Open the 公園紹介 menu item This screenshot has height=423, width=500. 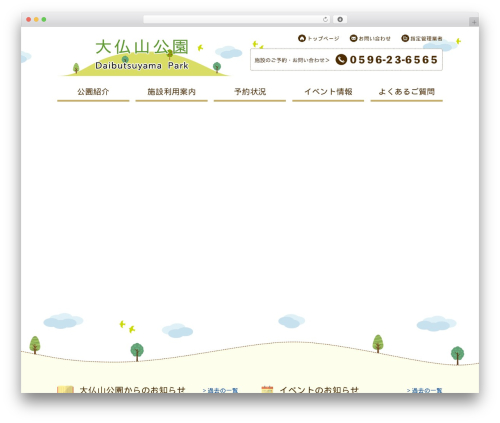[x=93, y=92]
